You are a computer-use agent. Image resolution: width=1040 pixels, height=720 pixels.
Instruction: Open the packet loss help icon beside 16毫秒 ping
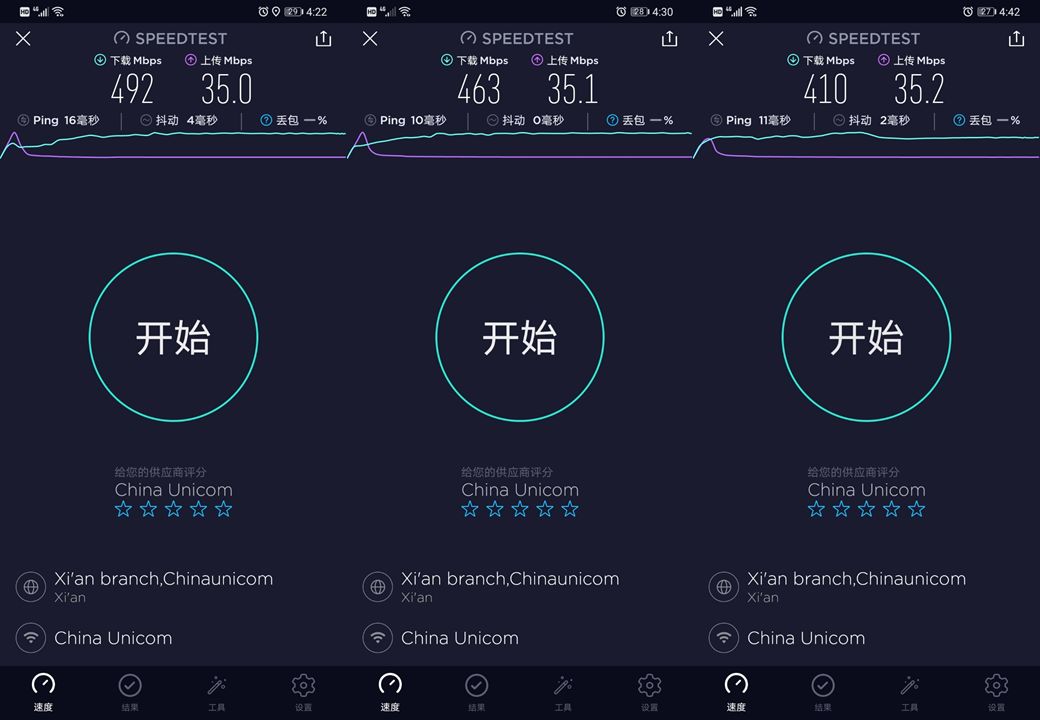pyautogui.click(x=266, y=120)
